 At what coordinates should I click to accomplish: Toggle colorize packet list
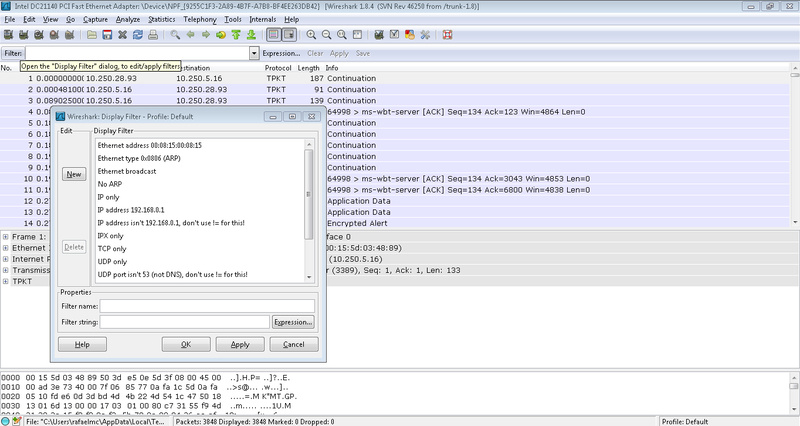click(274, 35)
